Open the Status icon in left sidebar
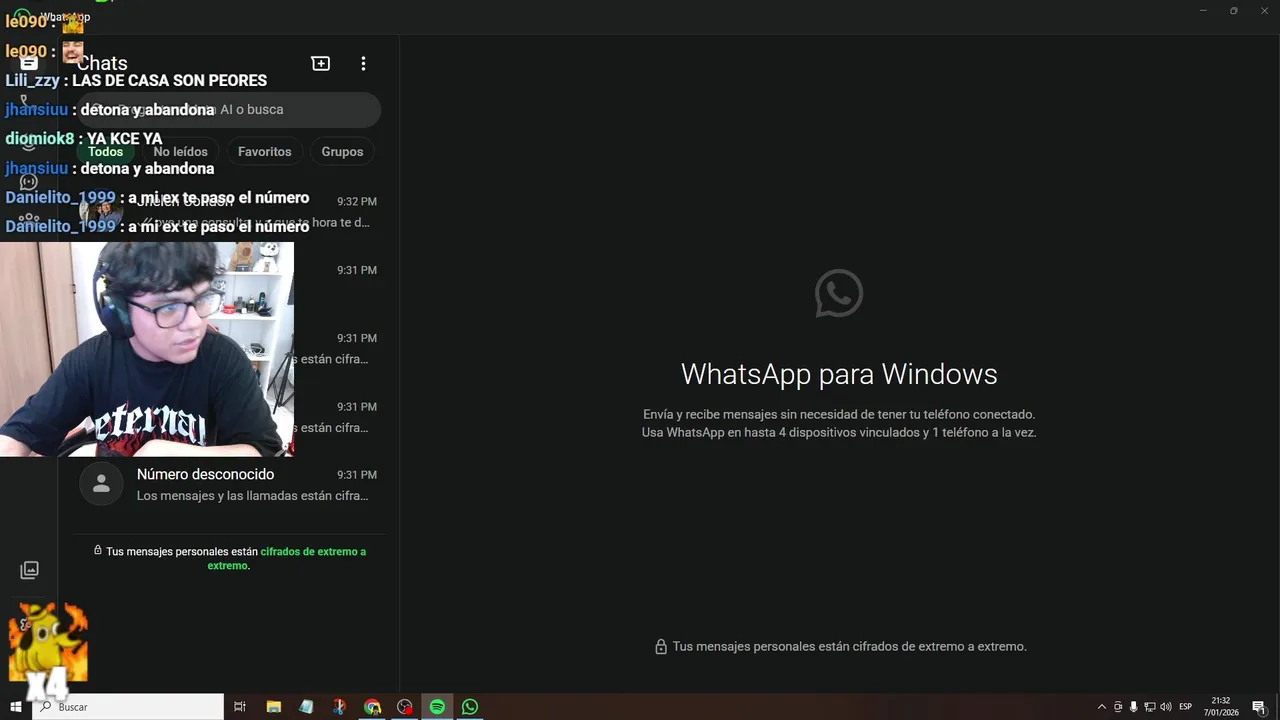Viewport: 1280px width, 720px height. pyautogui.click(x=29, y=141)
